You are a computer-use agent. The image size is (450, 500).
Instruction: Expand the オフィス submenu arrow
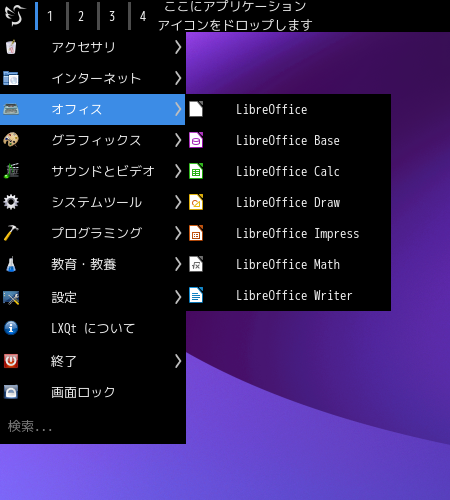178,109
